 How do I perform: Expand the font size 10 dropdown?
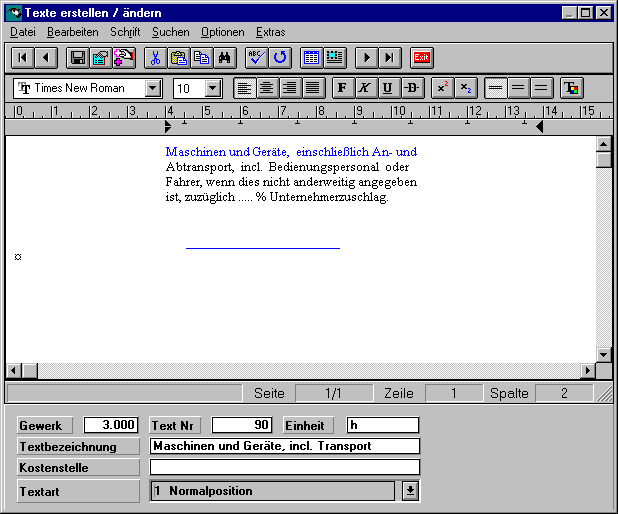pos(212,88)
